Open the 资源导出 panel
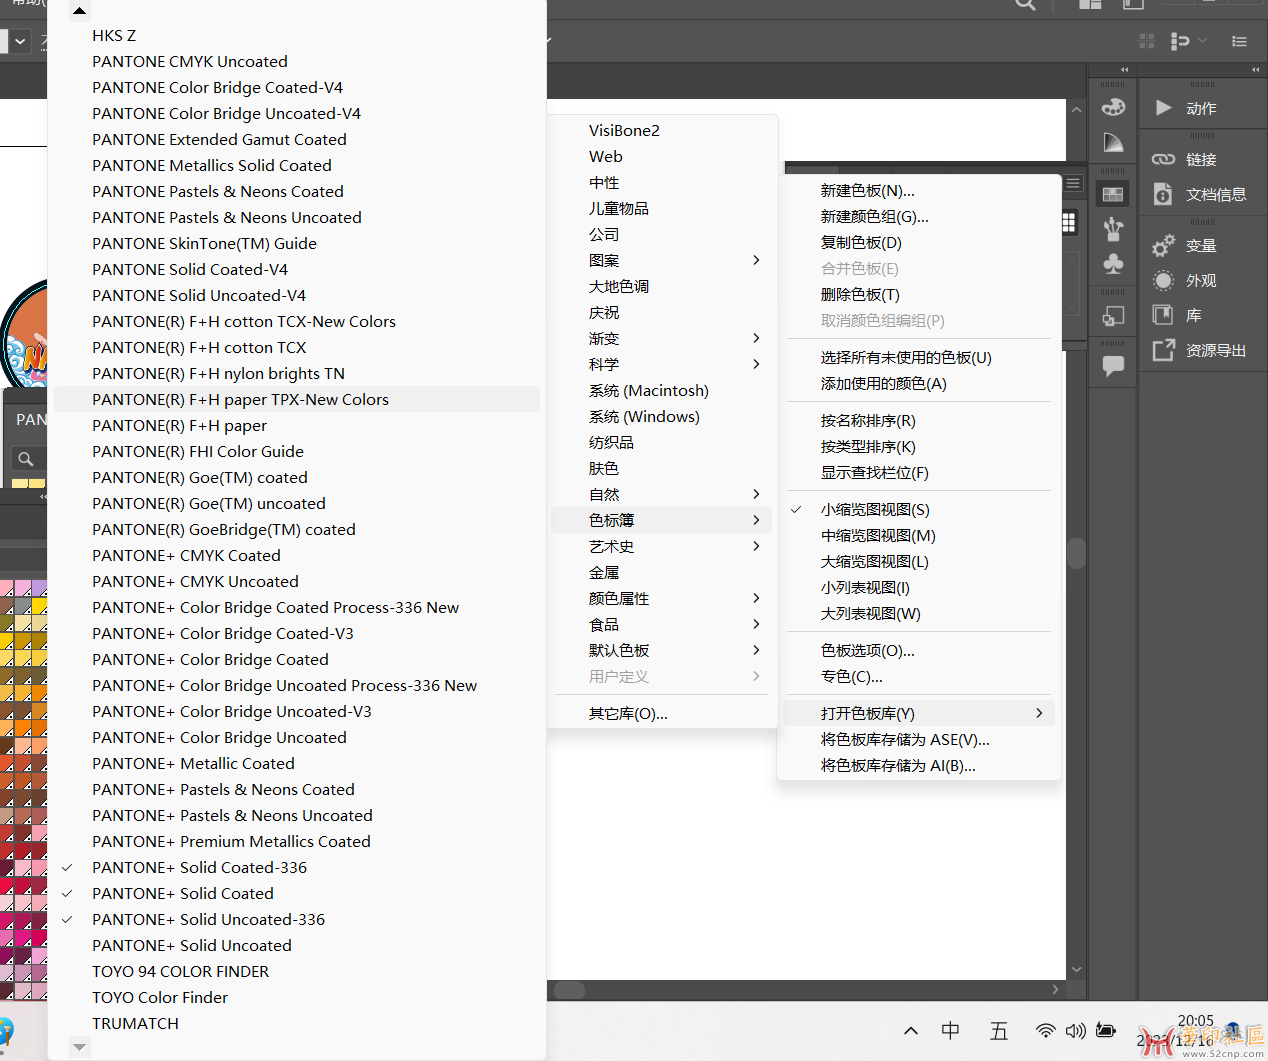 pos(1200,350)
